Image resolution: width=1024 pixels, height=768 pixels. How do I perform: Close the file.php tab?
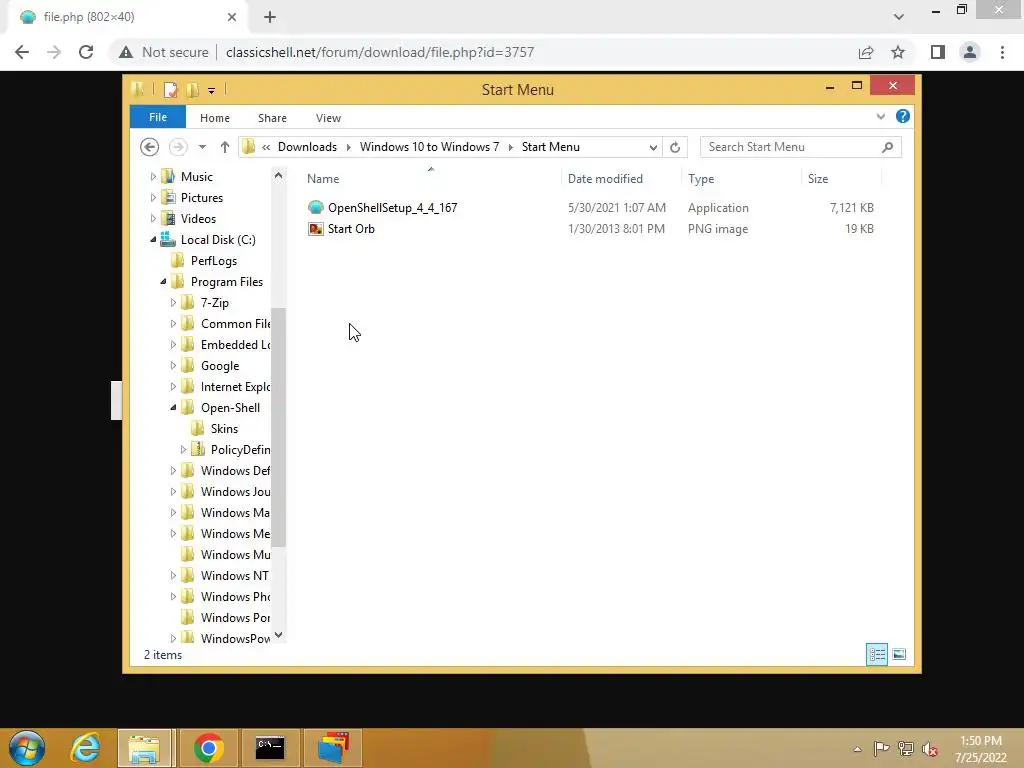coord(232,17)
